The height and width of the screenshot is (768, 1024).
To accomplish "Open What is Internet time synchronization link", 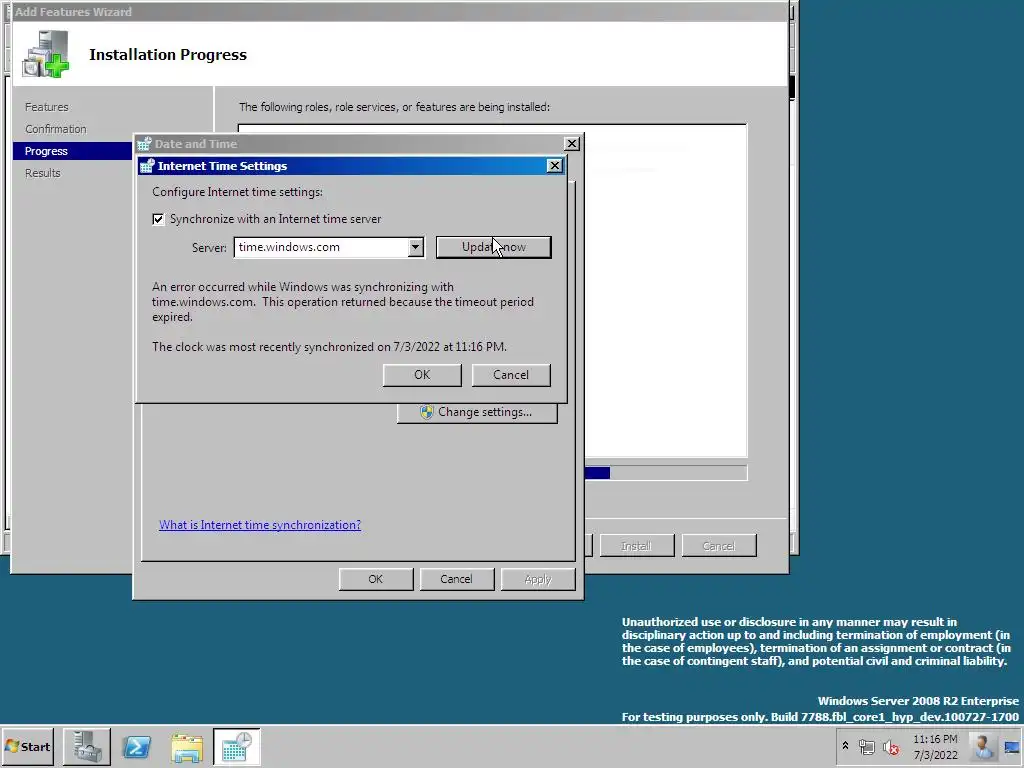I will pos(260,524).
